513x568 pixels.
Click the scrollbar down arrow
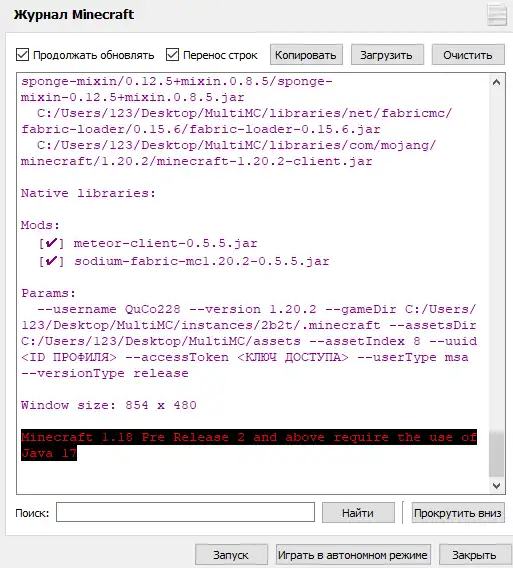[x=496, y=485]
